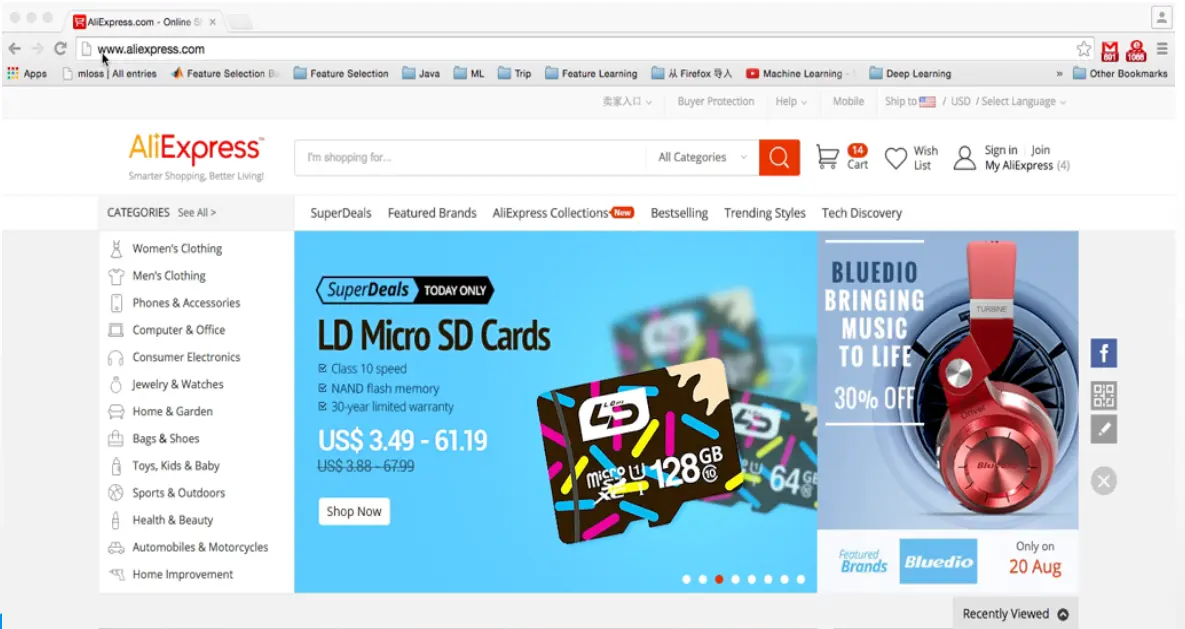The width and height of the screenshot is (1185, 629).
Task: Open the Chrome hamburger menu
Action: pyautogui.click(x=1162, y=49)
